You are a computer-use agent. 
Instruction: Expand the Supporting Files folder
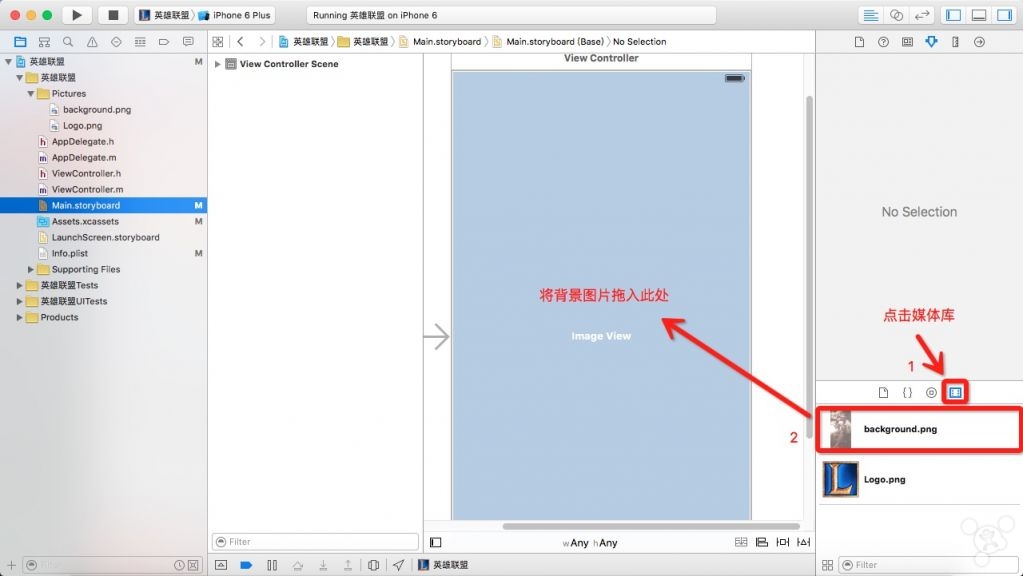coord(31,270)
